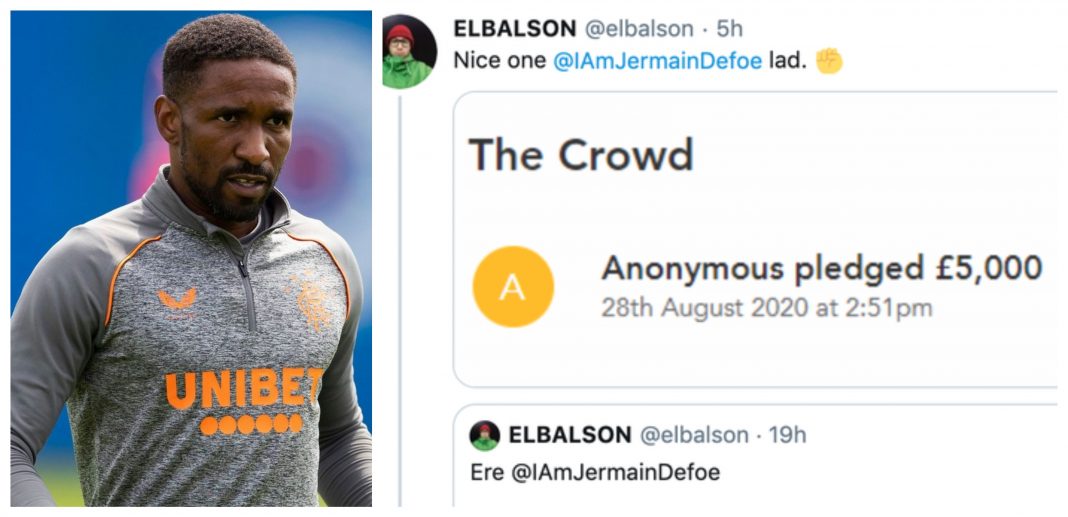Click the UNIBET sponsor logo on shirt
1068x517 pixels.
243,401
